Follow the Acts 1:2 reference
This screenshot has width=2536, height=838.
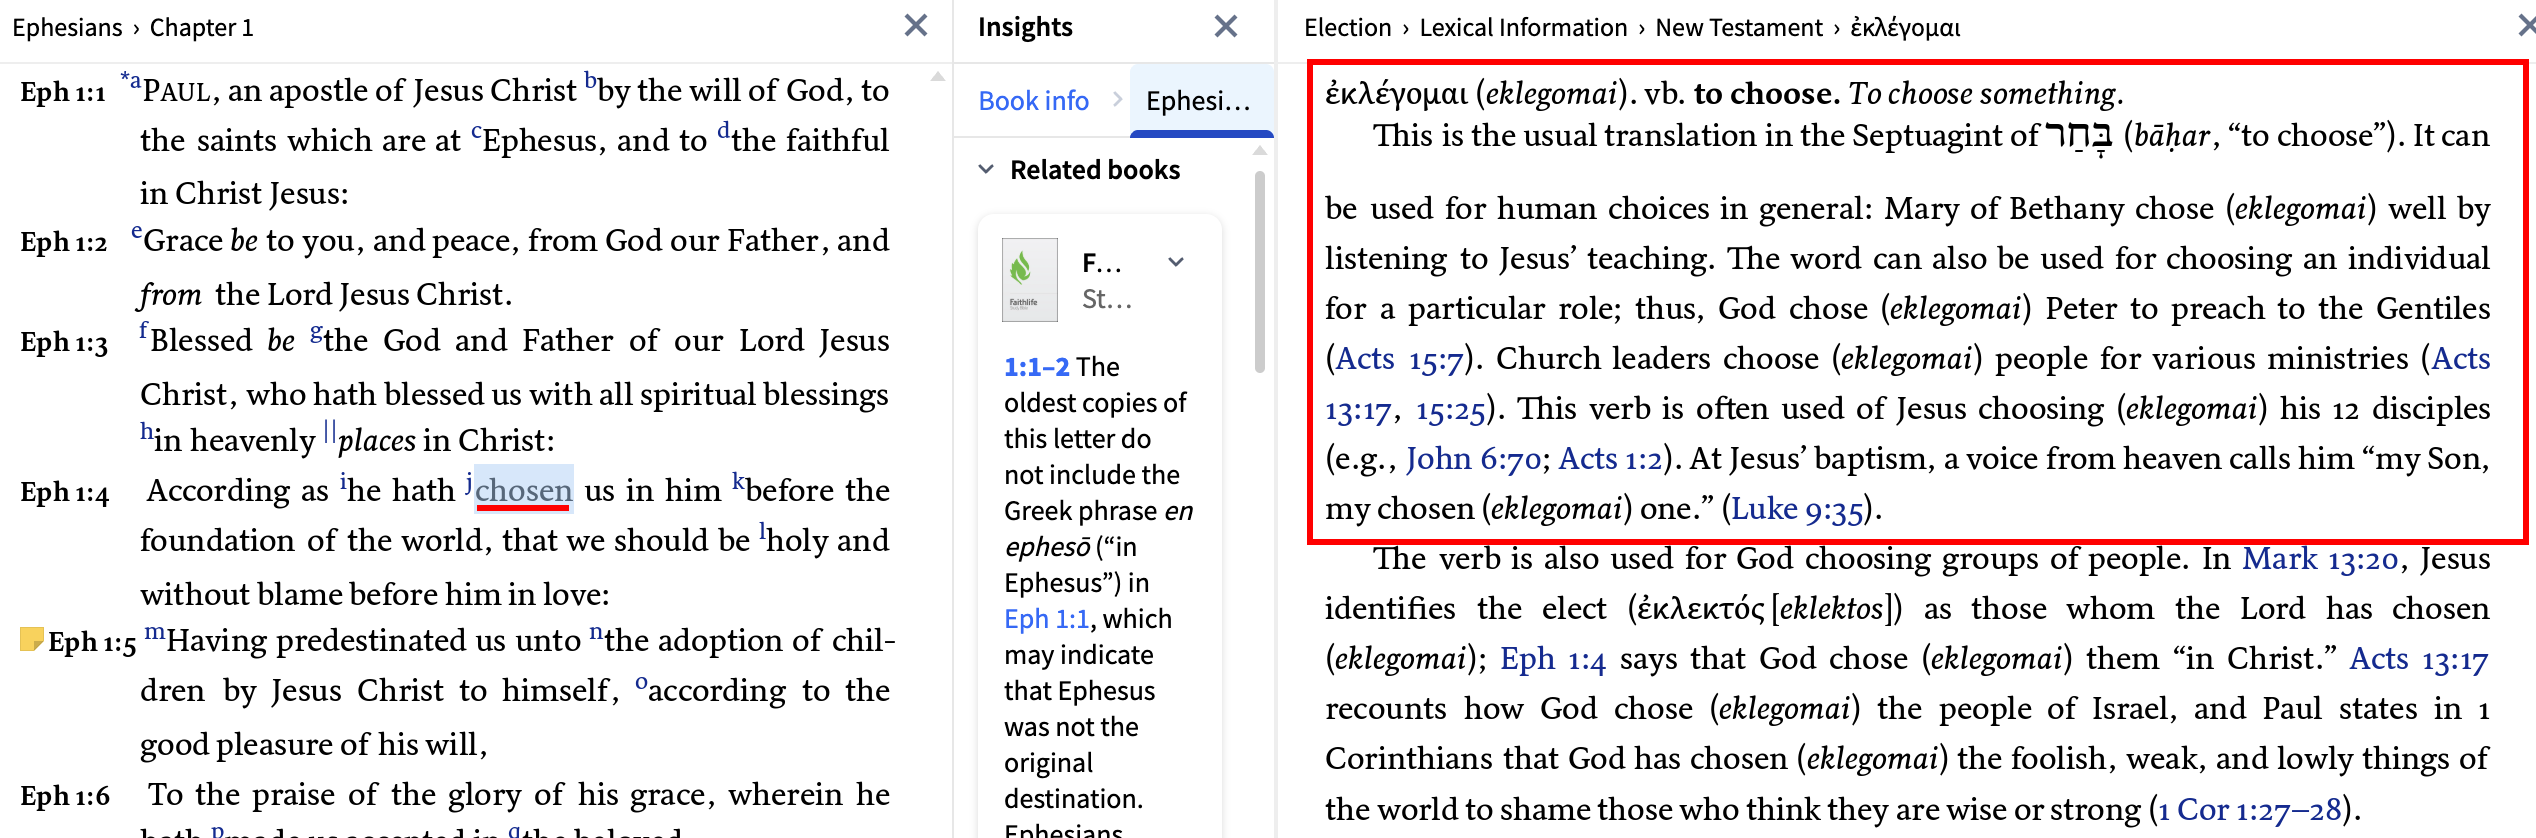tap(1610, 458)
